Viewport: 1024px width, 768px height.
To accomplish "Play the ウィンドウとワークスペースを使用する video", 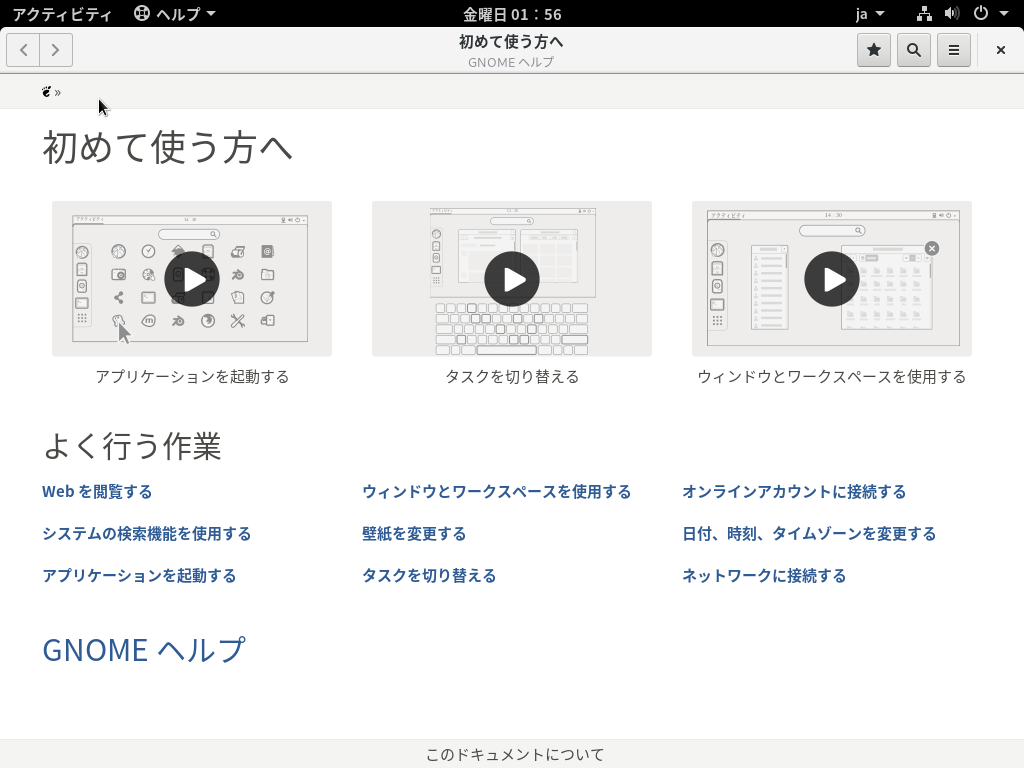I will tap(832, 279).
